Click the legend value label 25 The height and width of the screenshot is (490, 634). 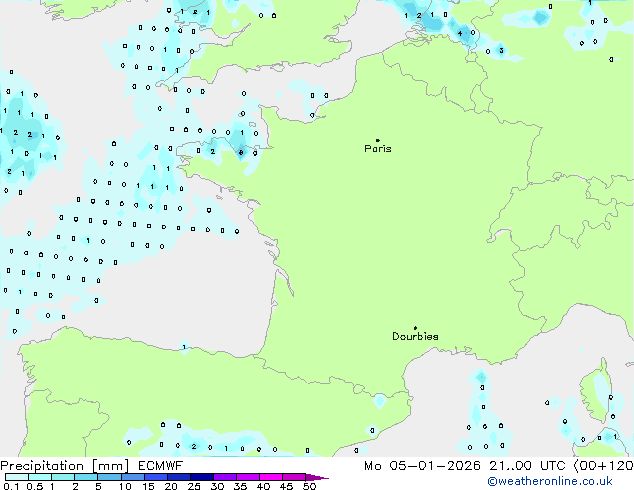click(x=194, y=486)
